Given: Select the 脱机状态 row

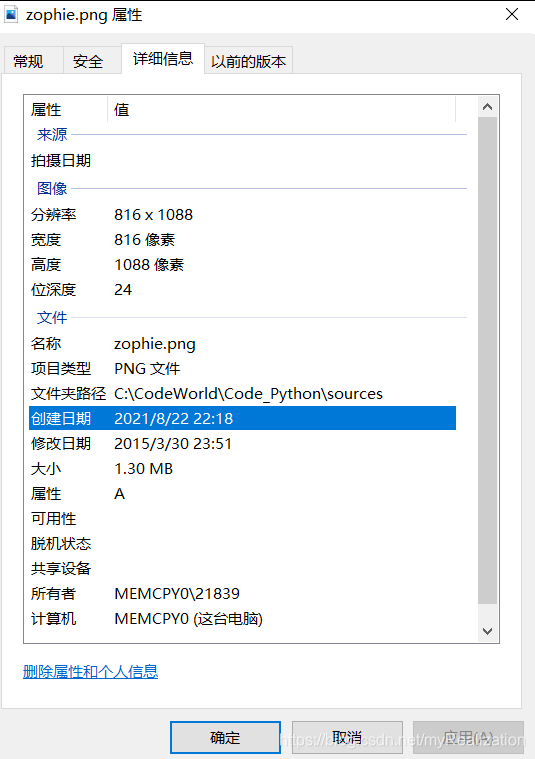Looking at the screenshot, I should click(243, 544).
